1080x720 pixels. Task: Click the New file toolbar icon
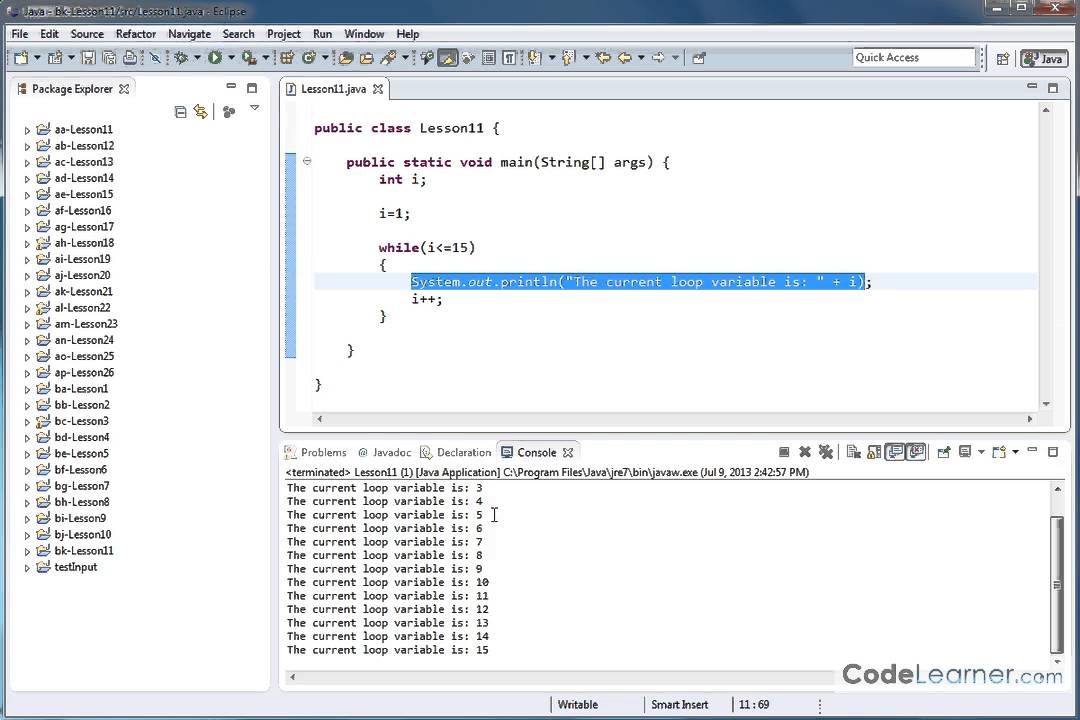pyautogui.click(x=21, y=58)
